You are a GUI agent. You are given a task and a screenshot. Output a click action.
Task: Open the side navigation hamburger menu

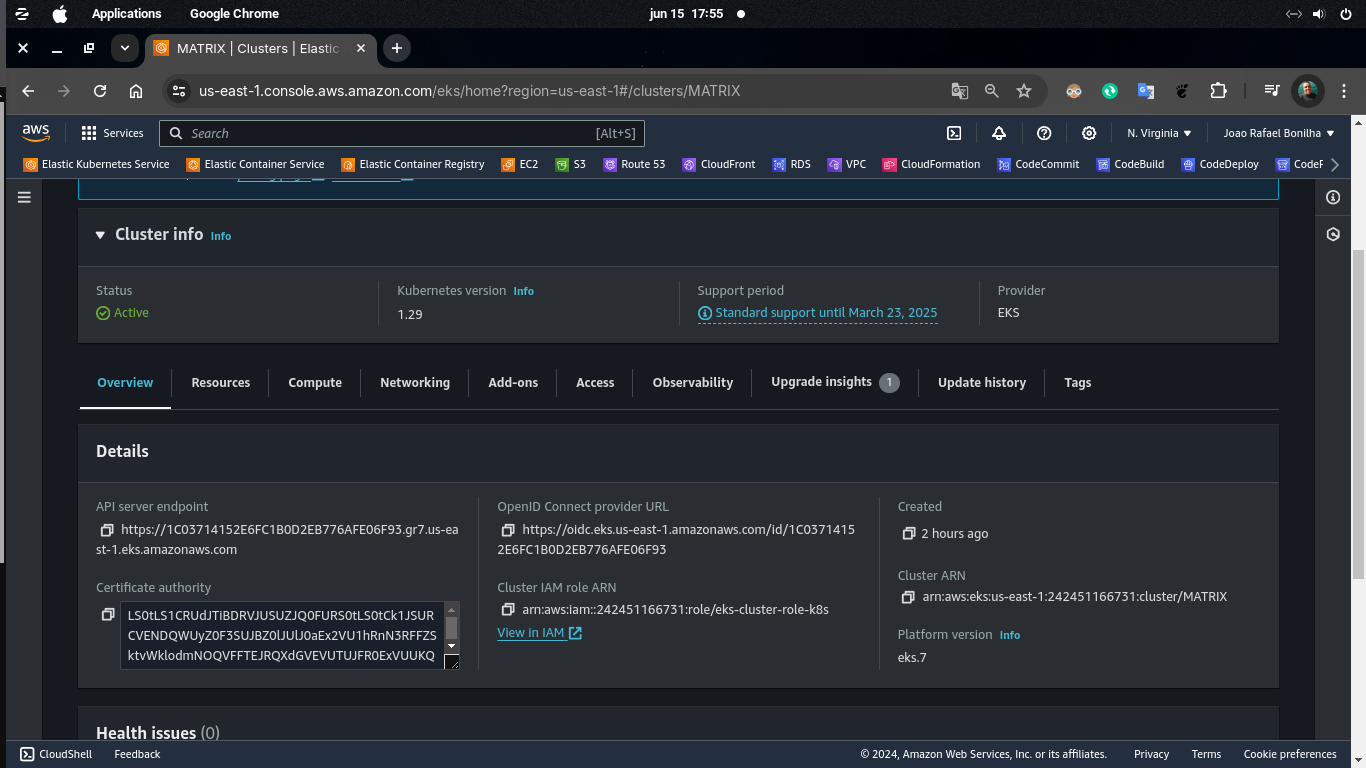(24, 198)
